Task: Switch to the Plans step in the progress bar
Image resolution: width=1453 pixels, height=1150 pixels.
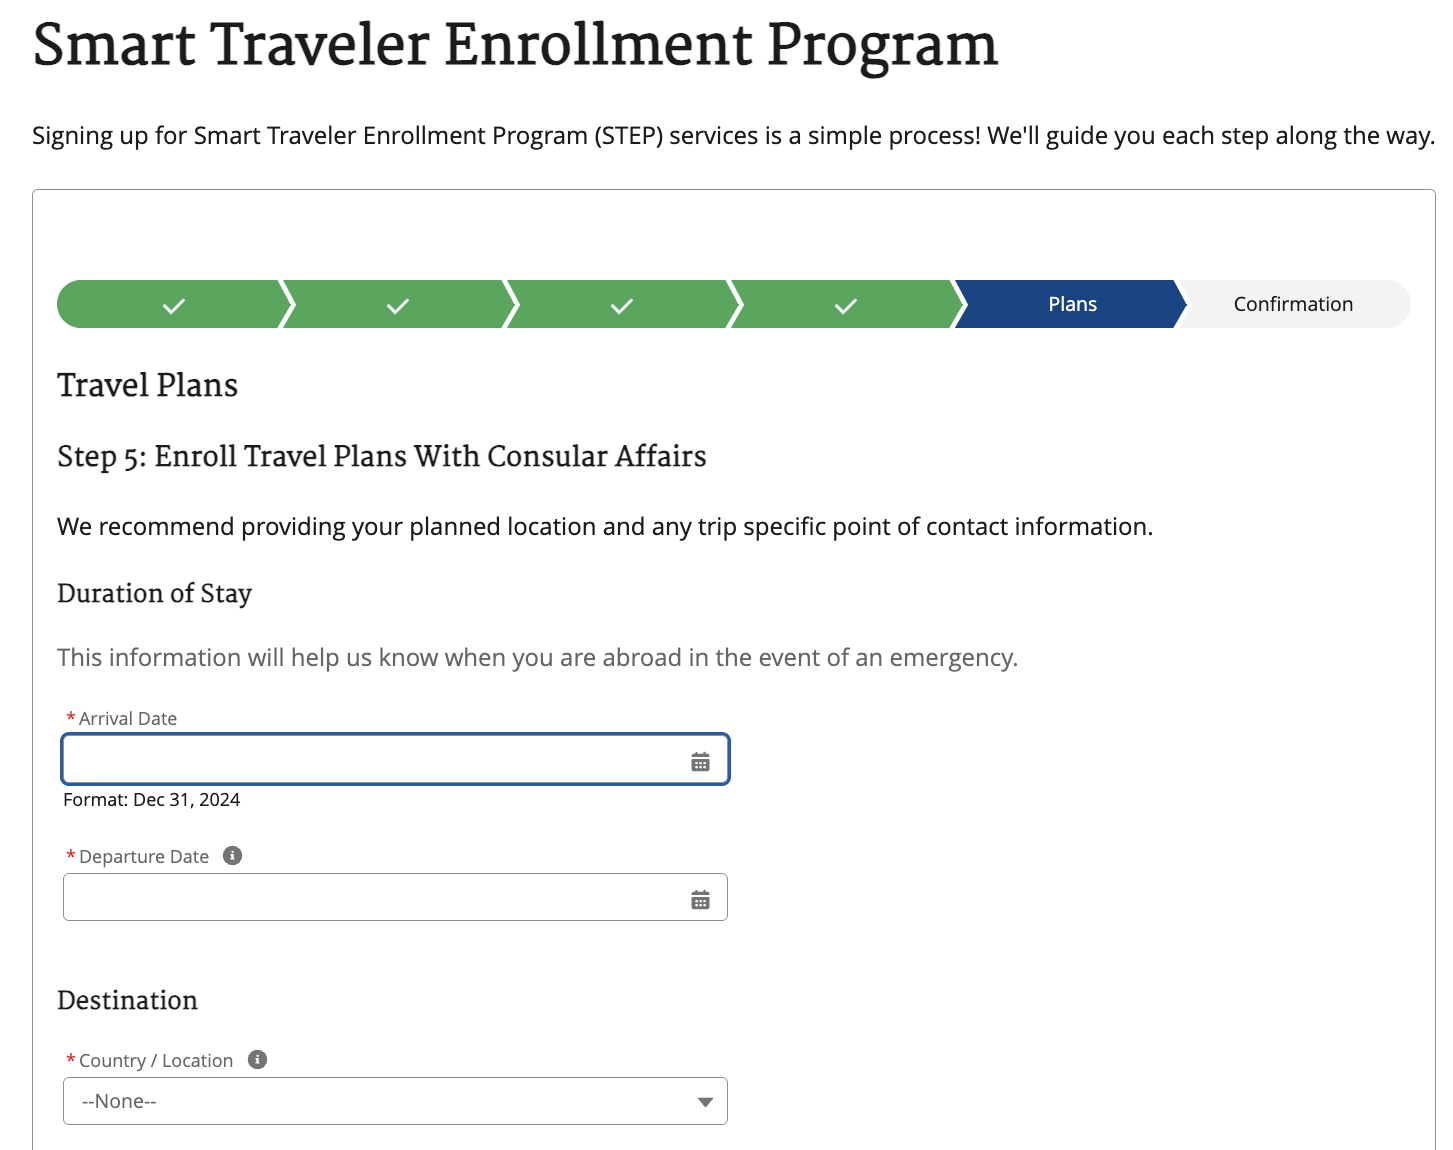Action: [1070, 304]
